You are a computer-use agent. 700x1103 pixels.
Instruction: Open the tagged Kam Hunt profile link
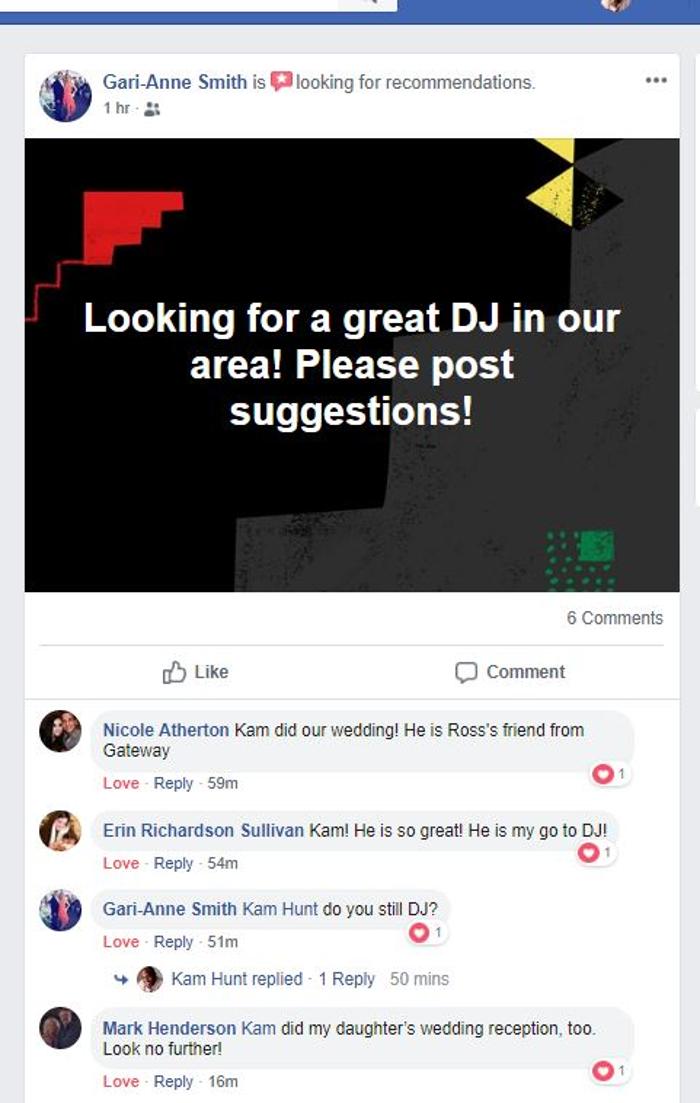pyautogui.click(x=280, y=909)
